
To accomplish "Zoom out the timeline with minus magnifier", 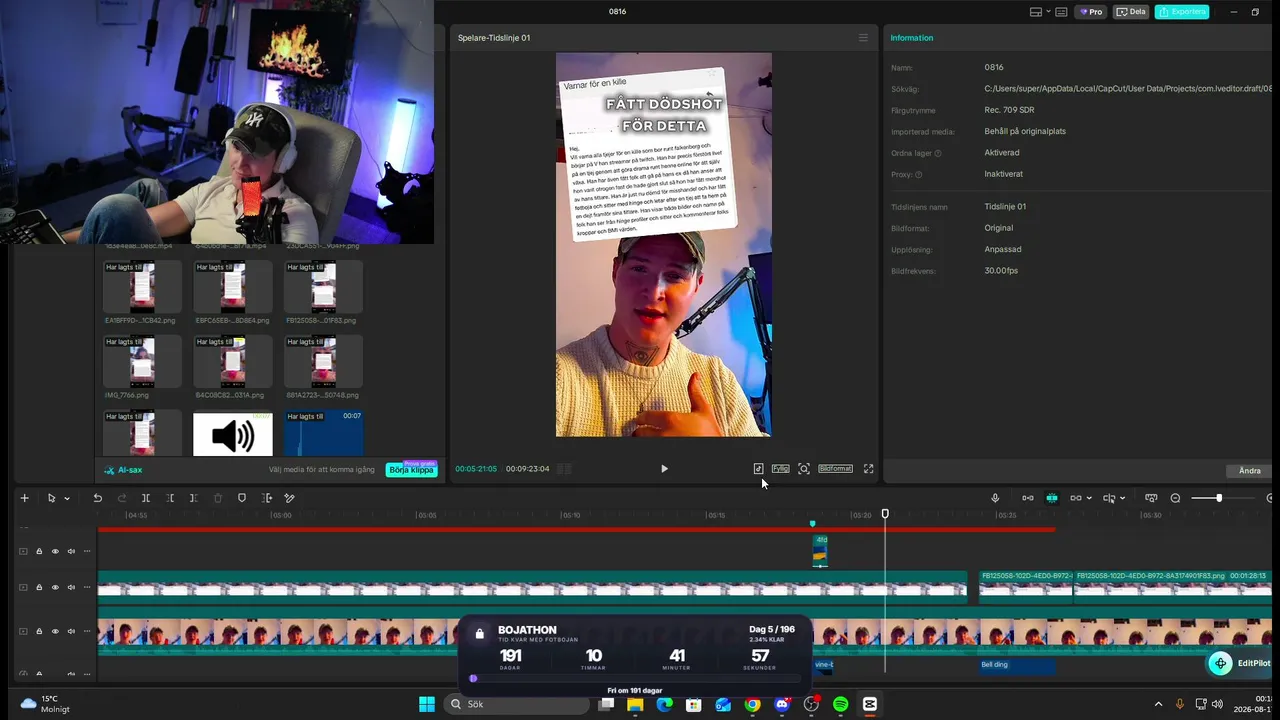I will [1176, 498].
